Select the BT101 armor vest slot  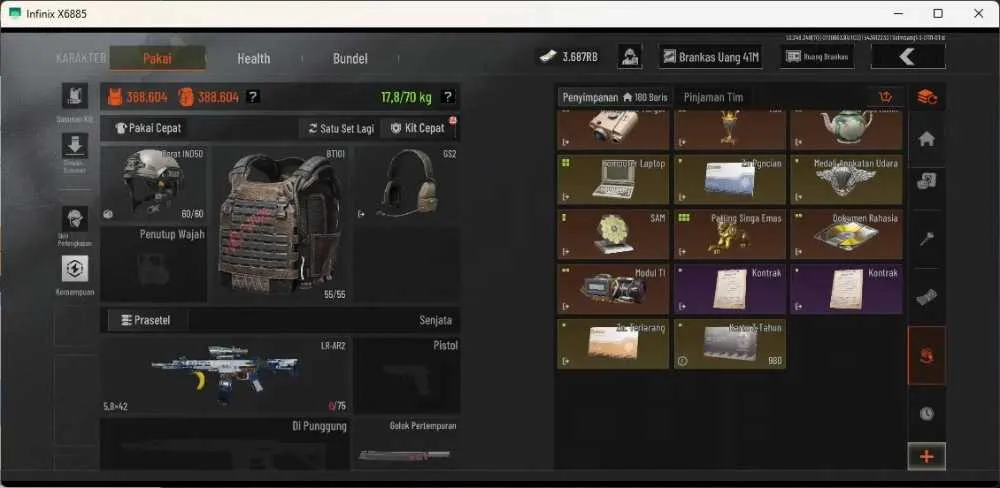(281, 225)
